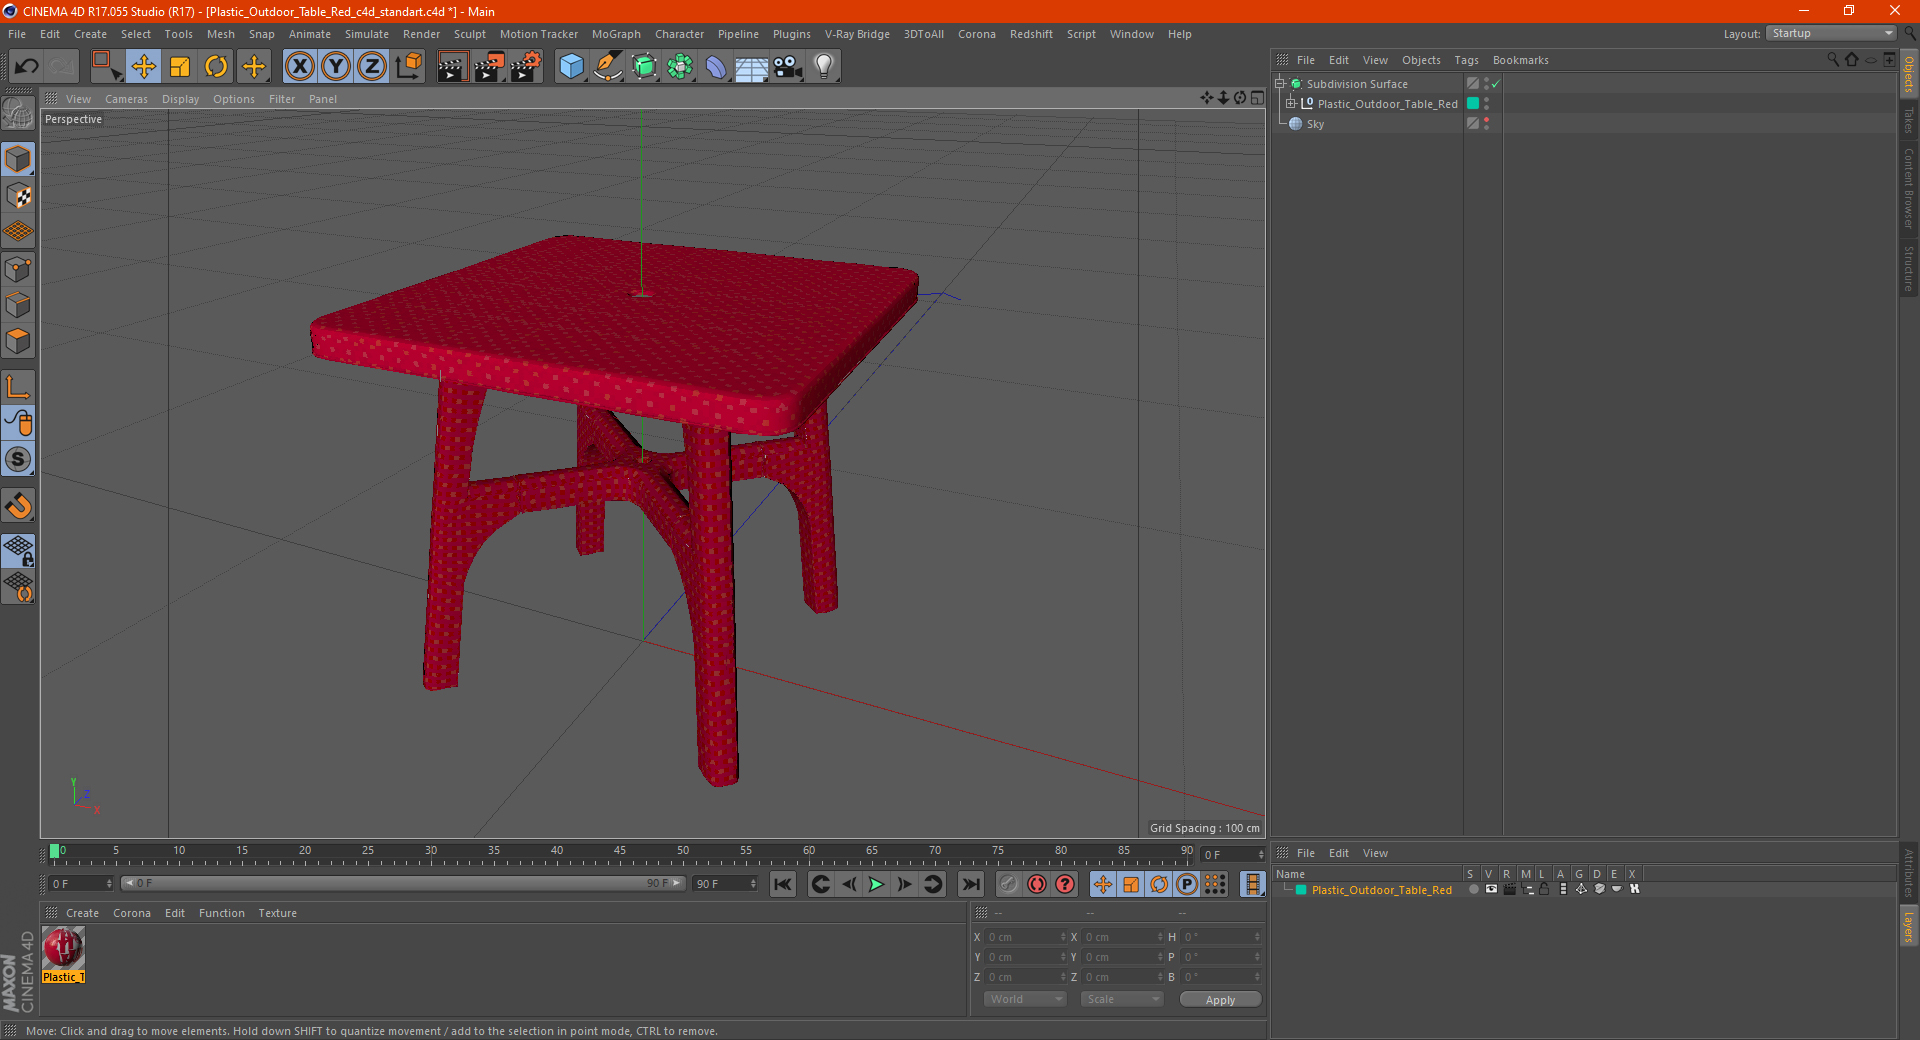Activate the Rotate tool

(216, 67)
